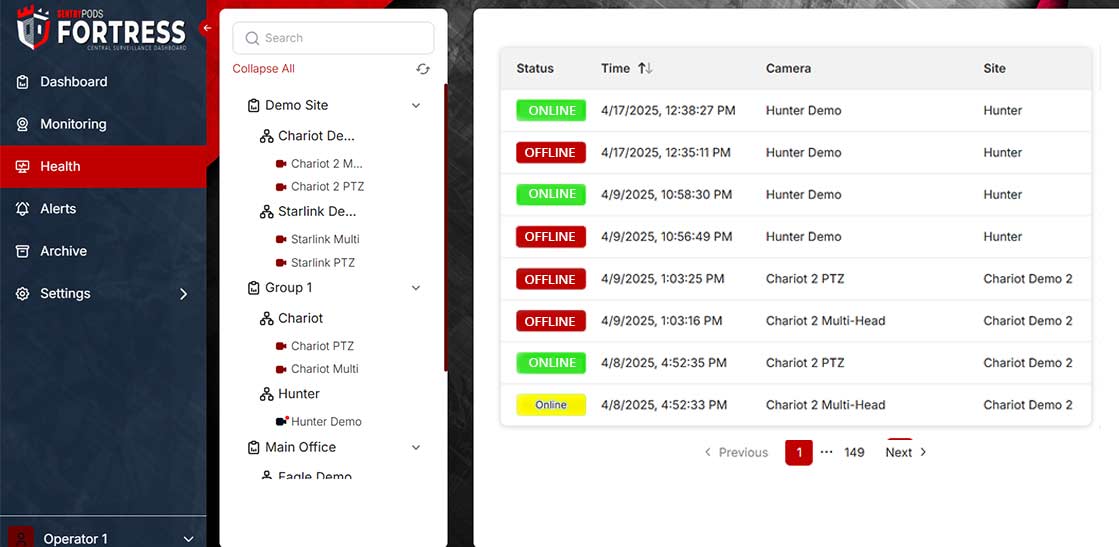Collapse the Group 1 tree node chevron
Screen dimensions: 1119x547
[416, 288]
